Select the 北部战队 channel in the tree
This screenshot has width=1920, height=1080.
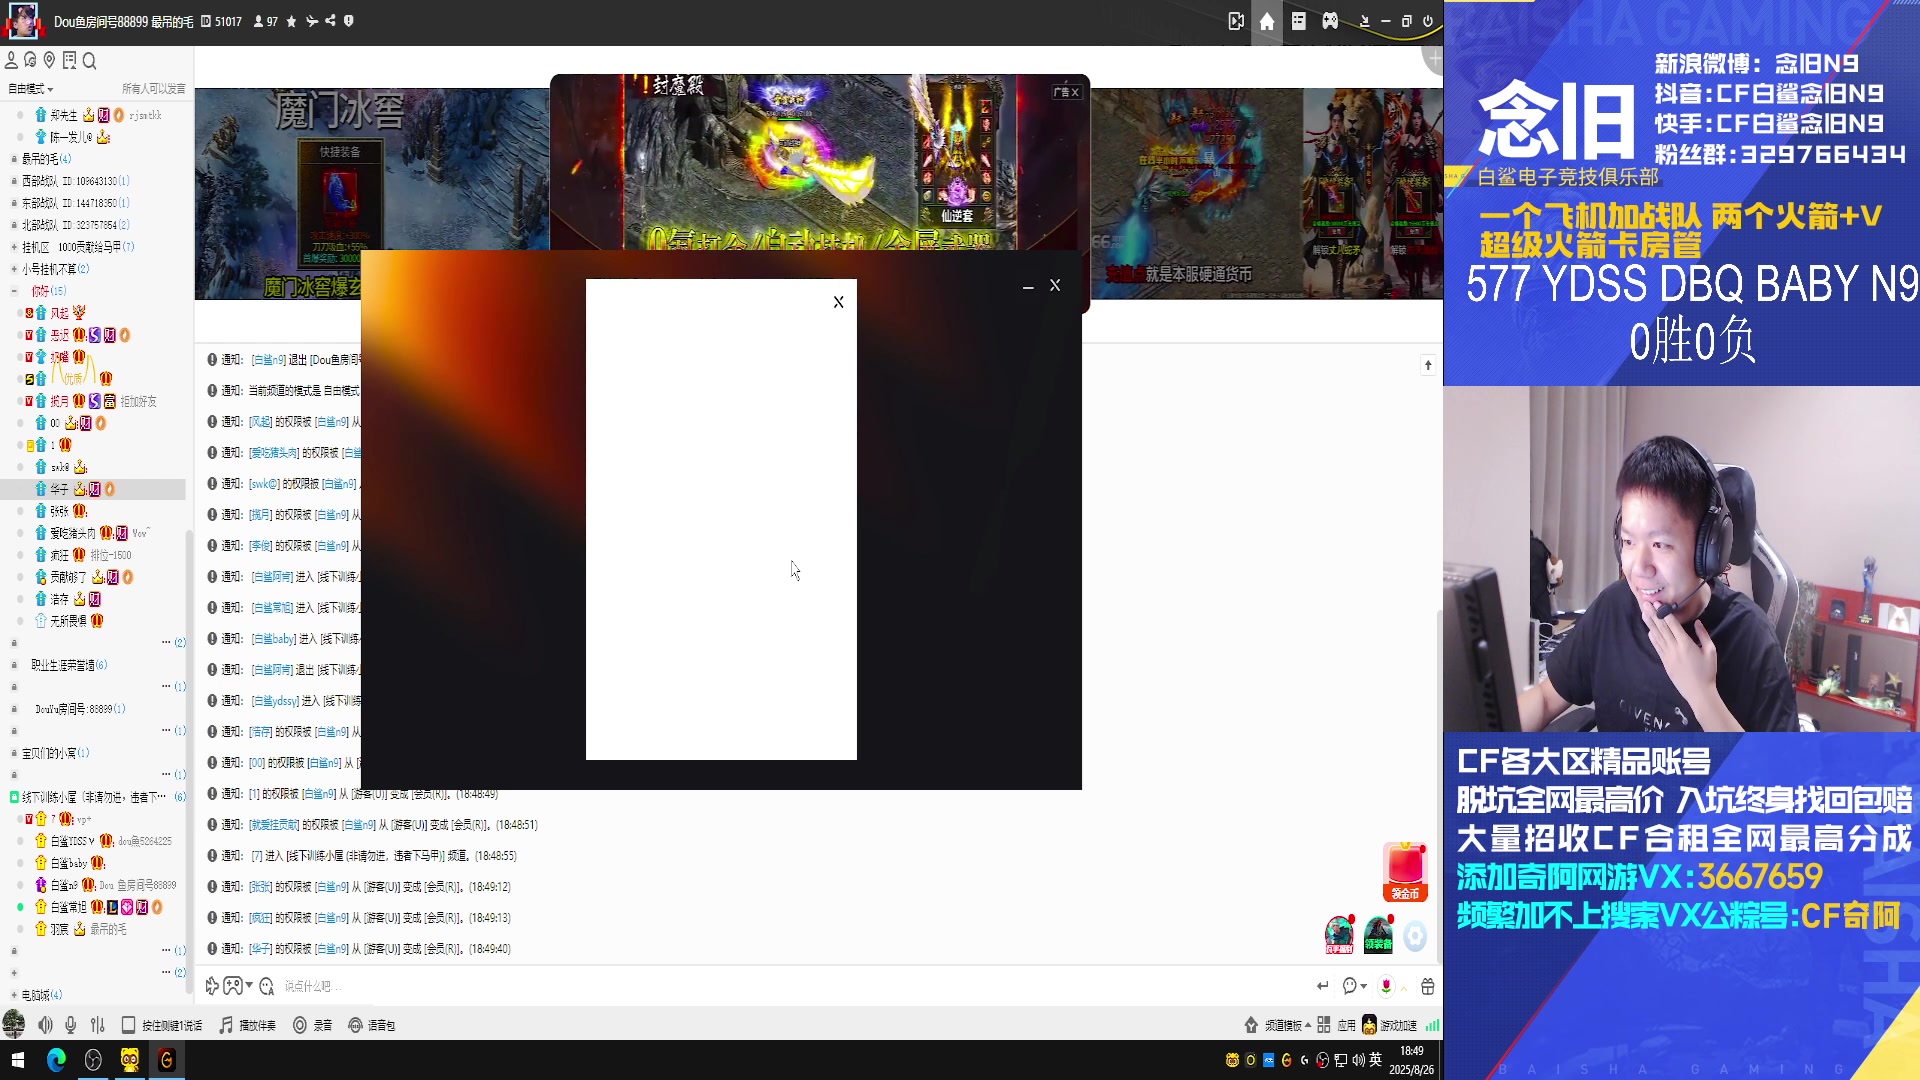(x=75, y=225)
